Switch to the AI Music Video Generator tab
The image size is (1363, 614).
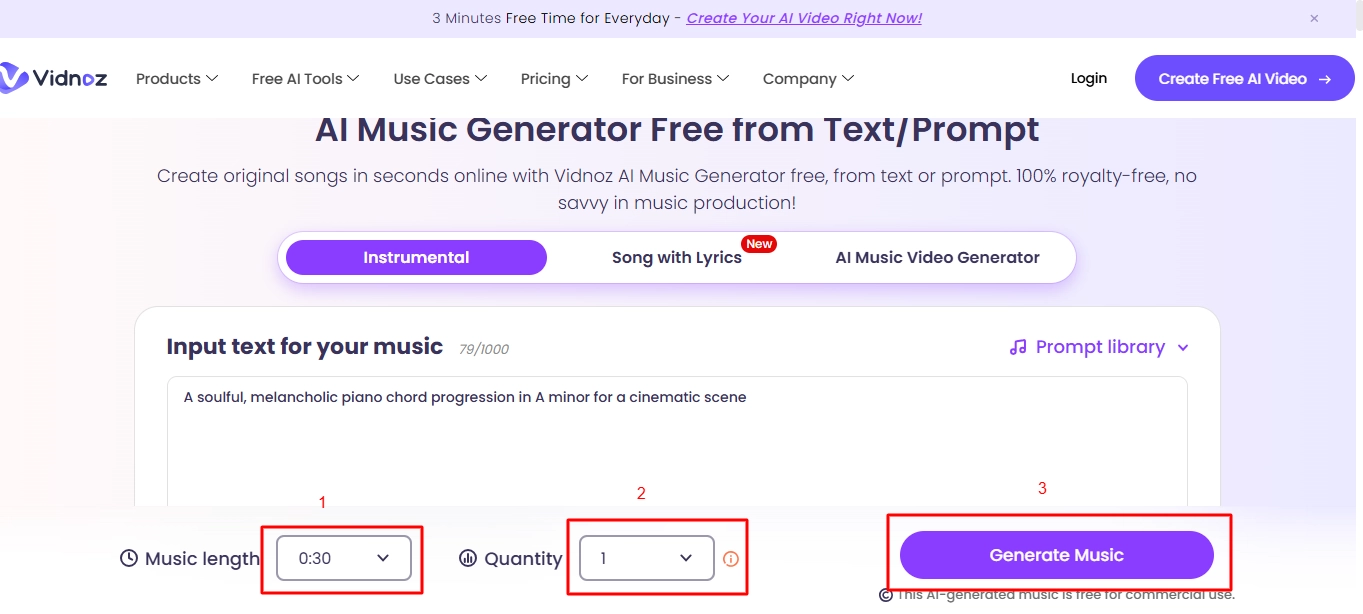[x=936, y=257]
